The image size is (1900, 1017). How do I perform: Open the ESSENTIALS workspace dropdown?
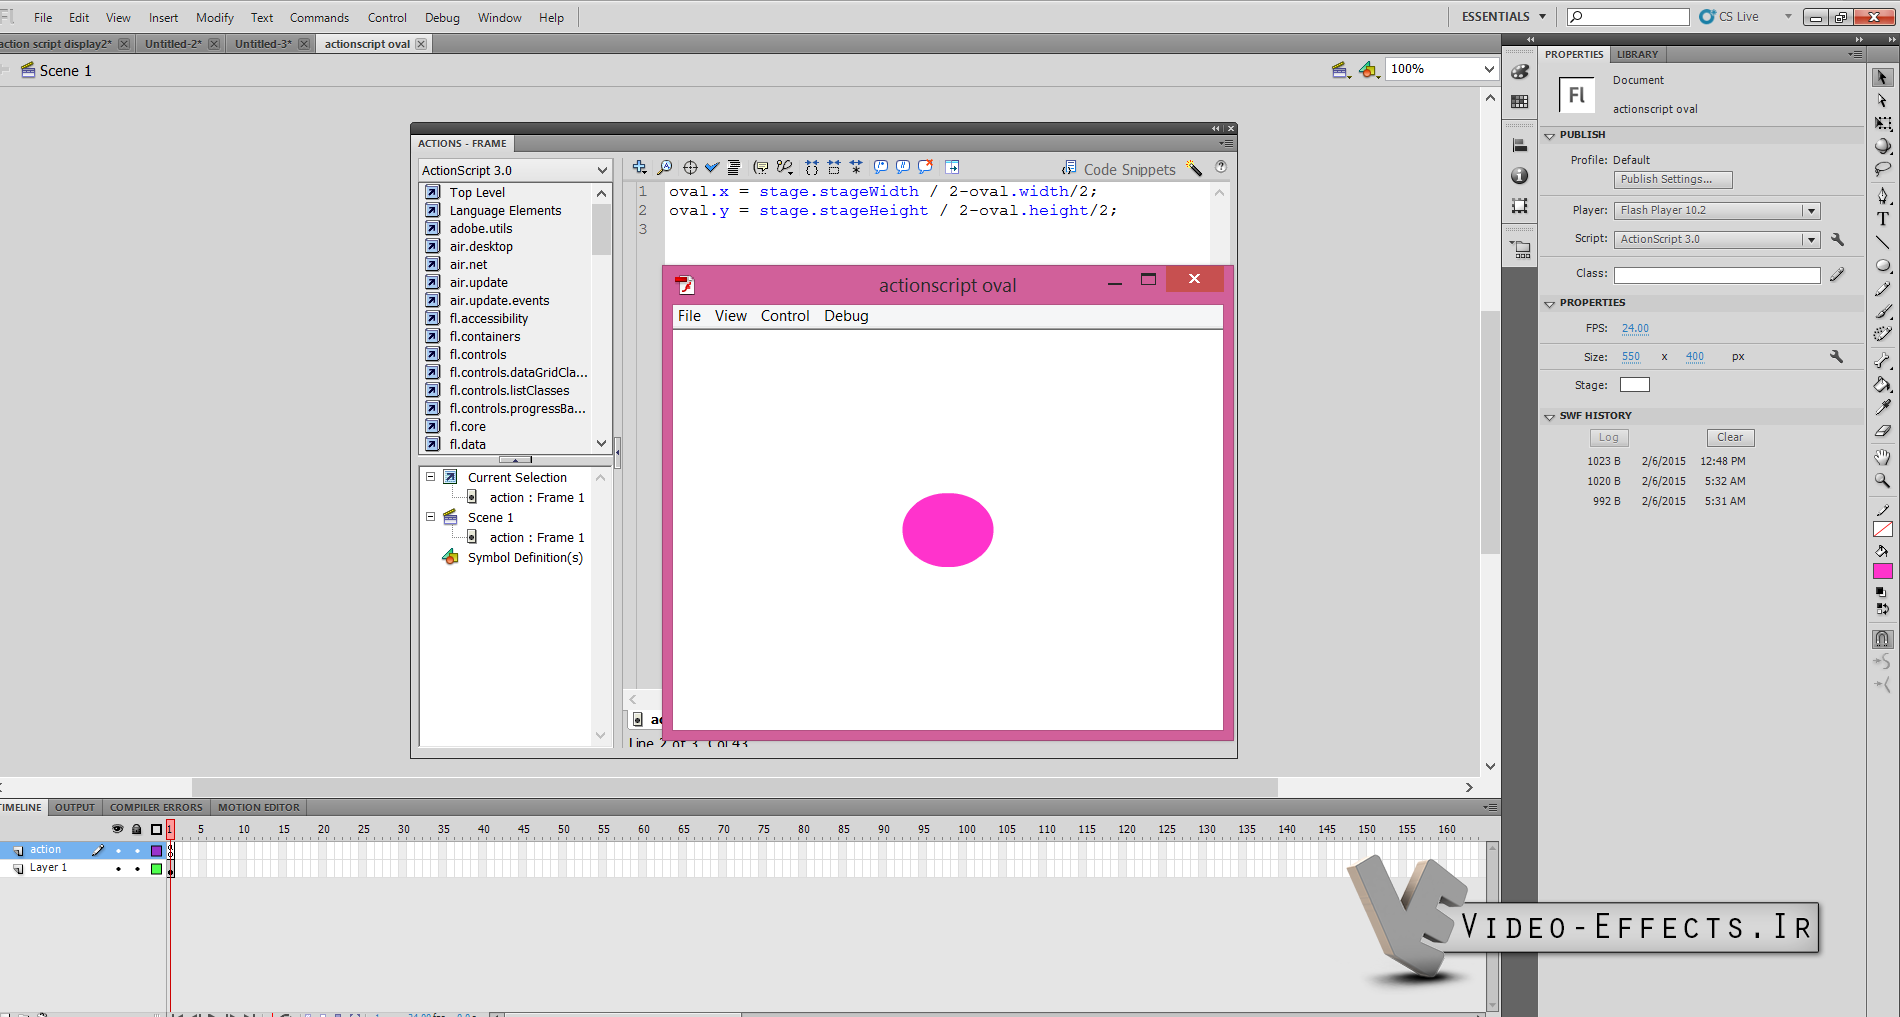(x=1504, y=17)
